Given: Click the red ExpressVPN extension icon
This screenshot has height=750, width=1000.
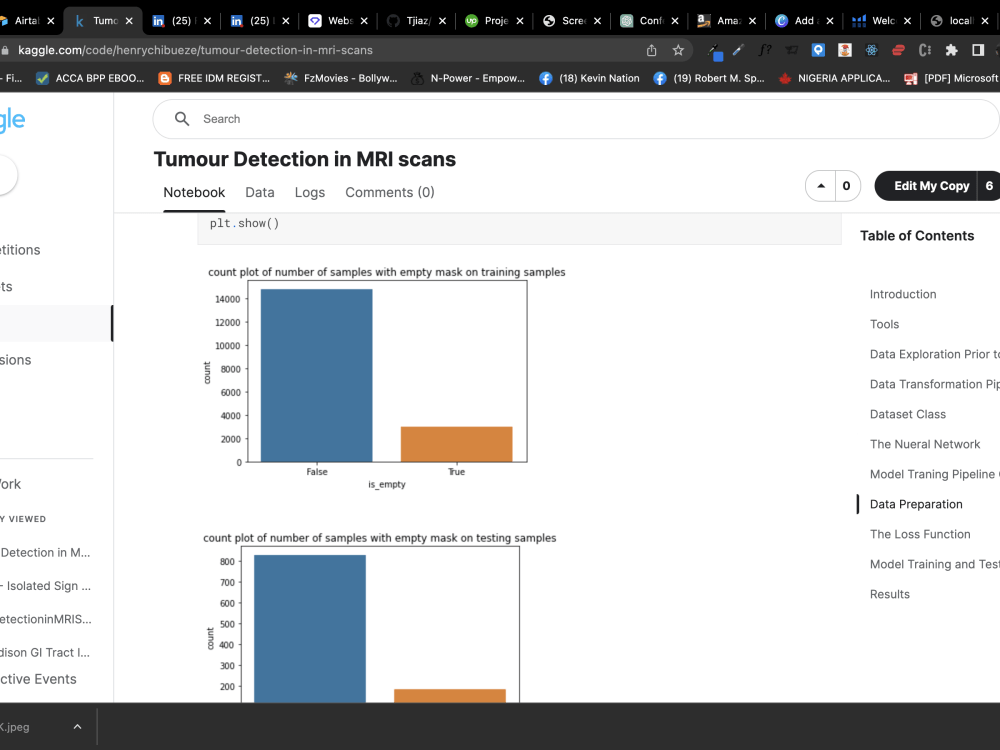Looking at the screenshot, I should point(898,50).
